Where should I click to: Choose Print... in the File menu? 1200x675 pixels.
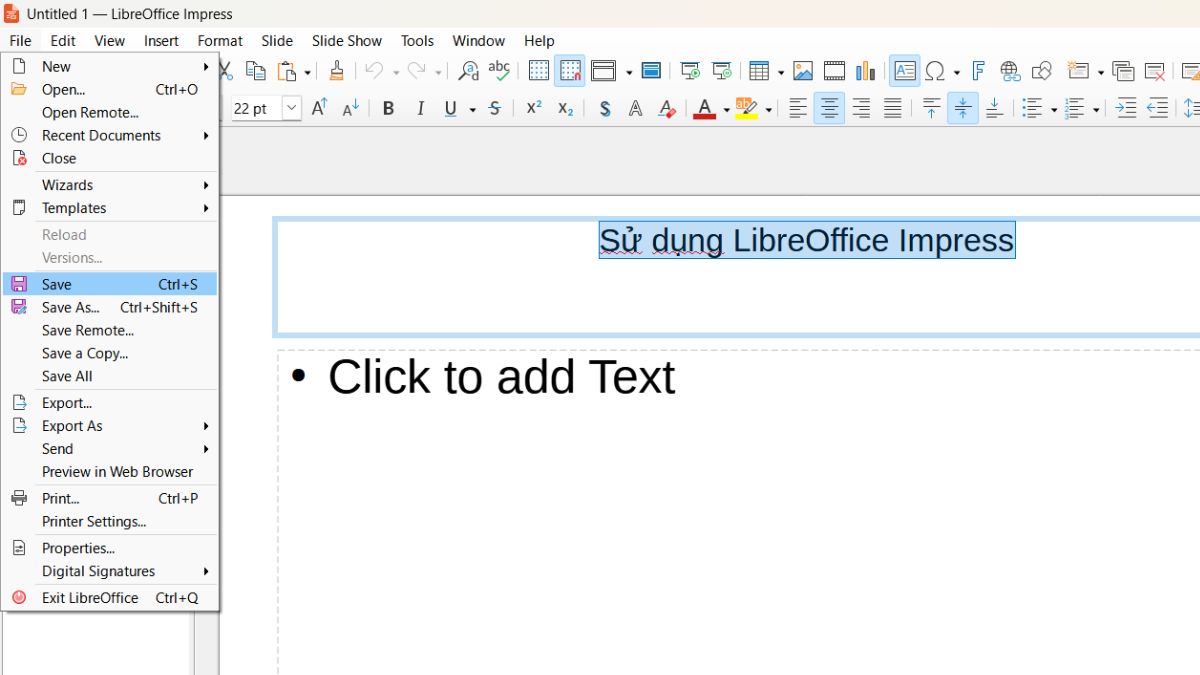[x=110, y=498]
